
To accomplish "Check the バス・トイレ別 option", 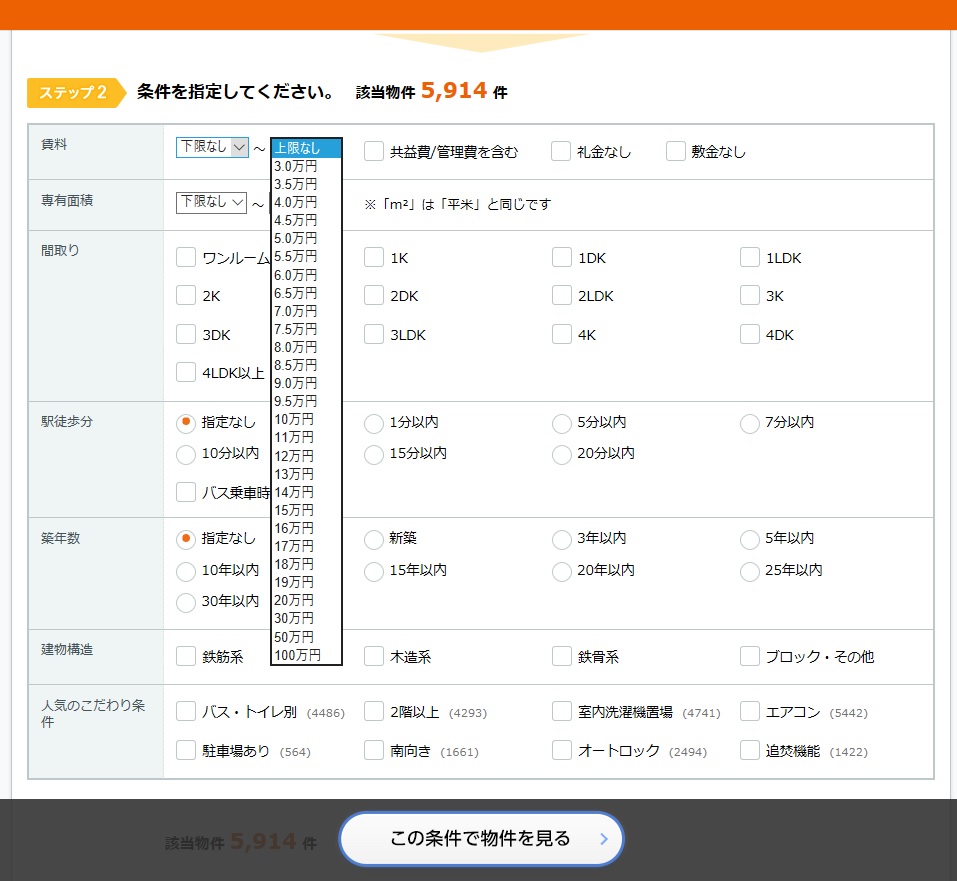I will click(186, 712).
